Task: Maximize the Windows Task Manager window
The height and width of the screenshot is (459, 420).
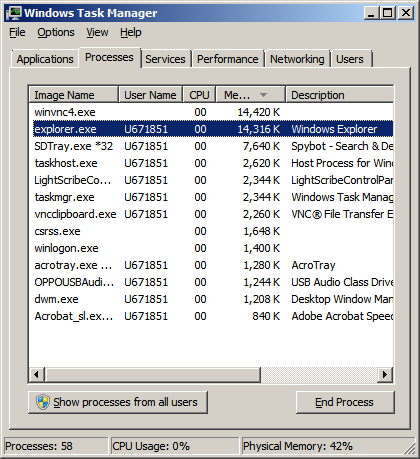Action: point(388,13)
